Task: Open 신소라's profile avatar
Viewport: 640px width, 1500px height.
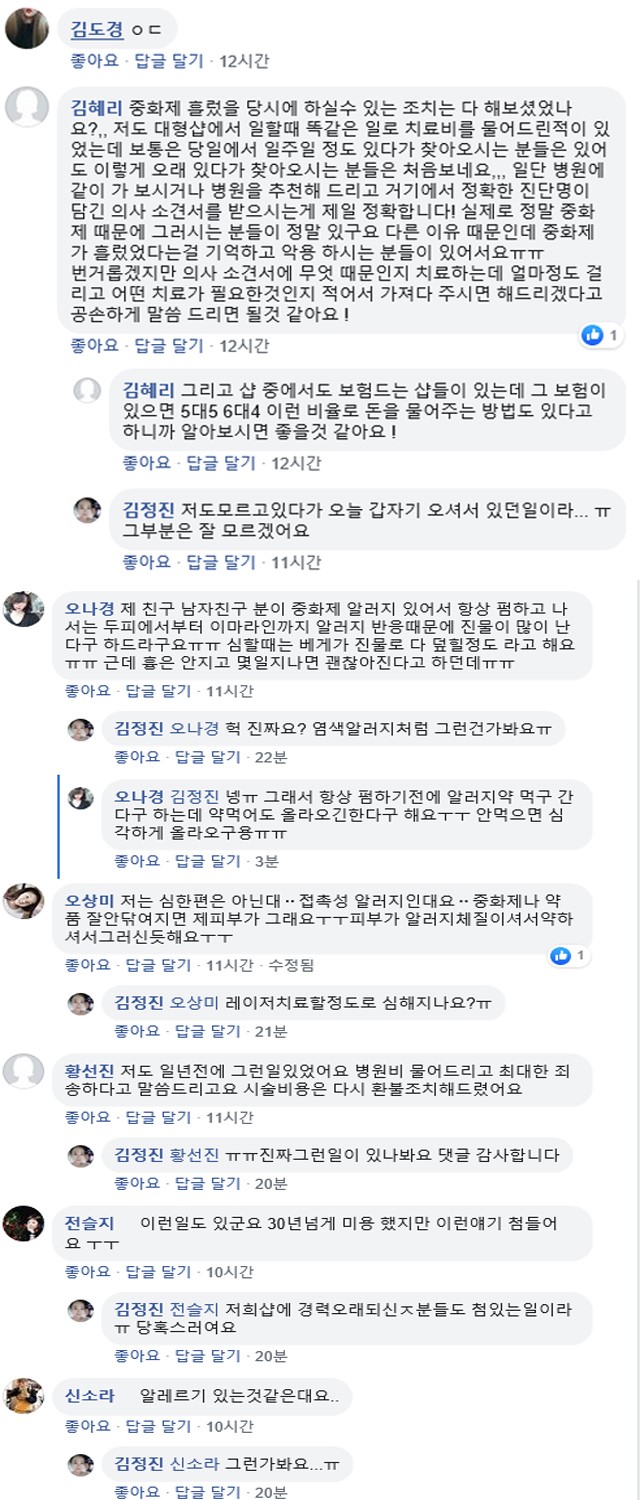Action: (23, 1395)
